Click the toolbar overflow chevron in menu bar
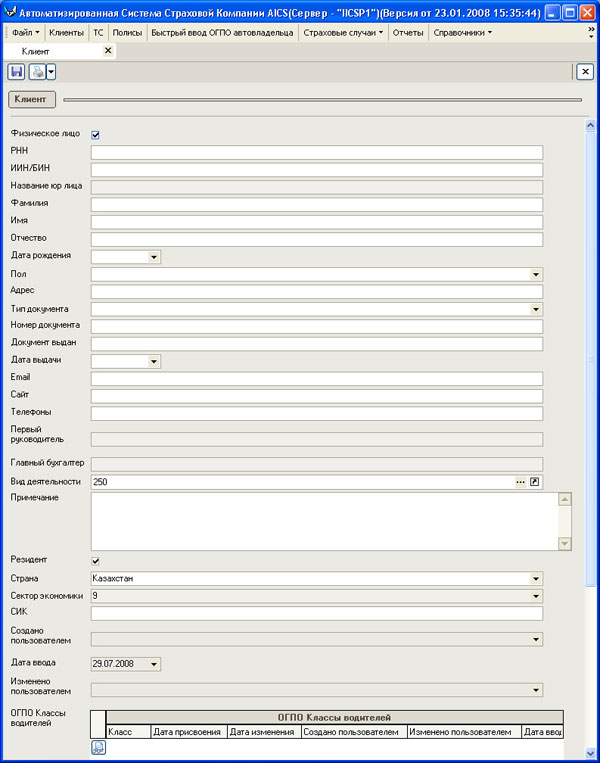Image resolution: width=600 pixels, height=763 pixels. click(591, 31)
